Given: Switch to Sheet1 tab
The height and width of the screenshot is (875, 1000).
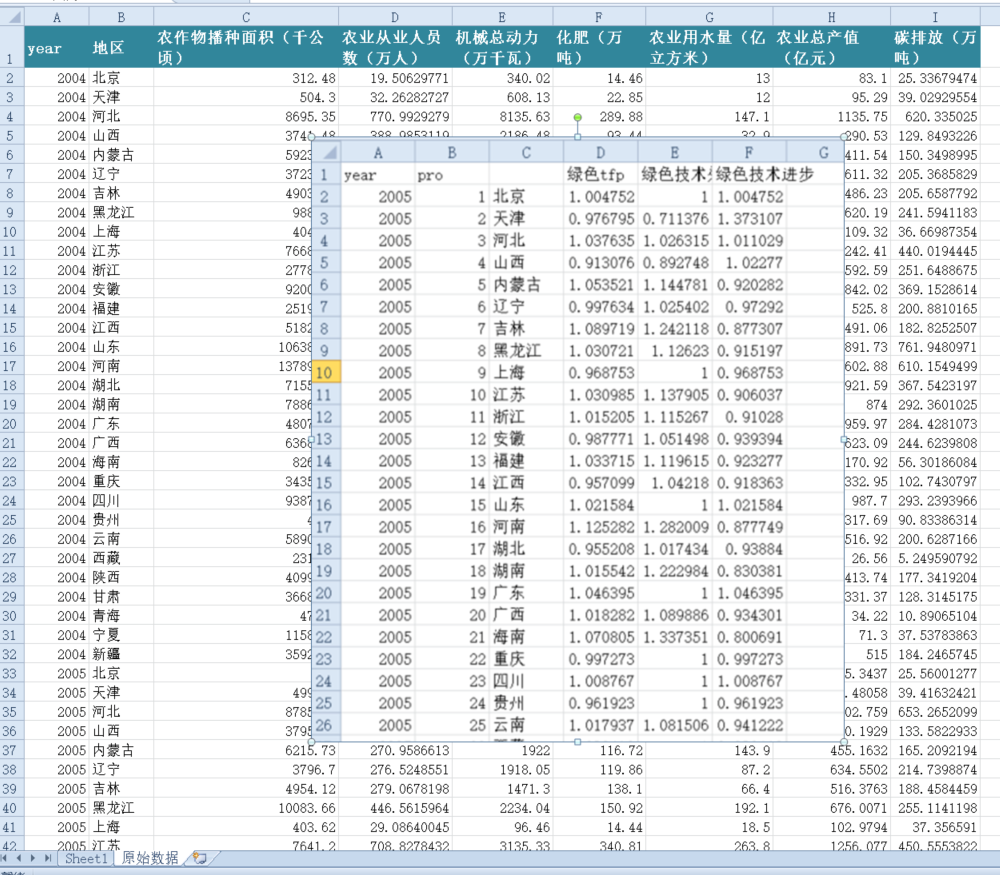Looking at the screenshot, I should pos(86,858).
